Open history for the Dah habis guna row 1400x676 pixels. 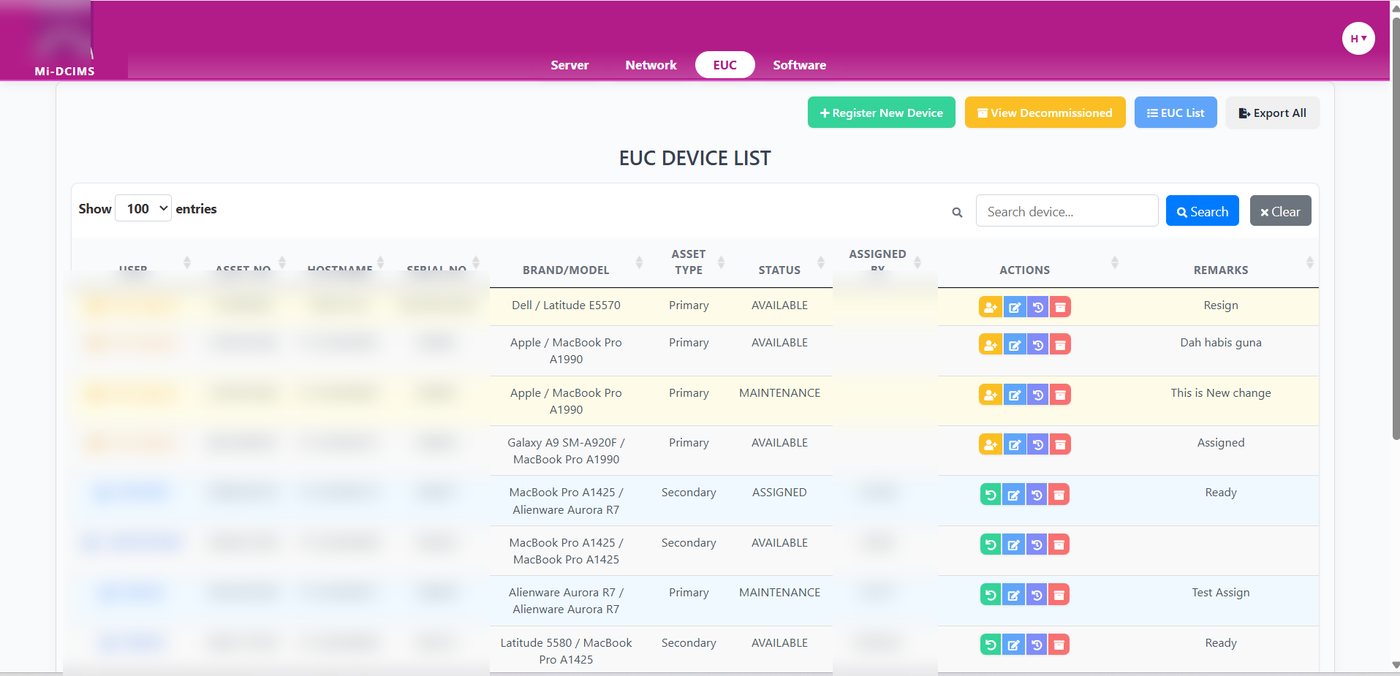(1038, 345)
